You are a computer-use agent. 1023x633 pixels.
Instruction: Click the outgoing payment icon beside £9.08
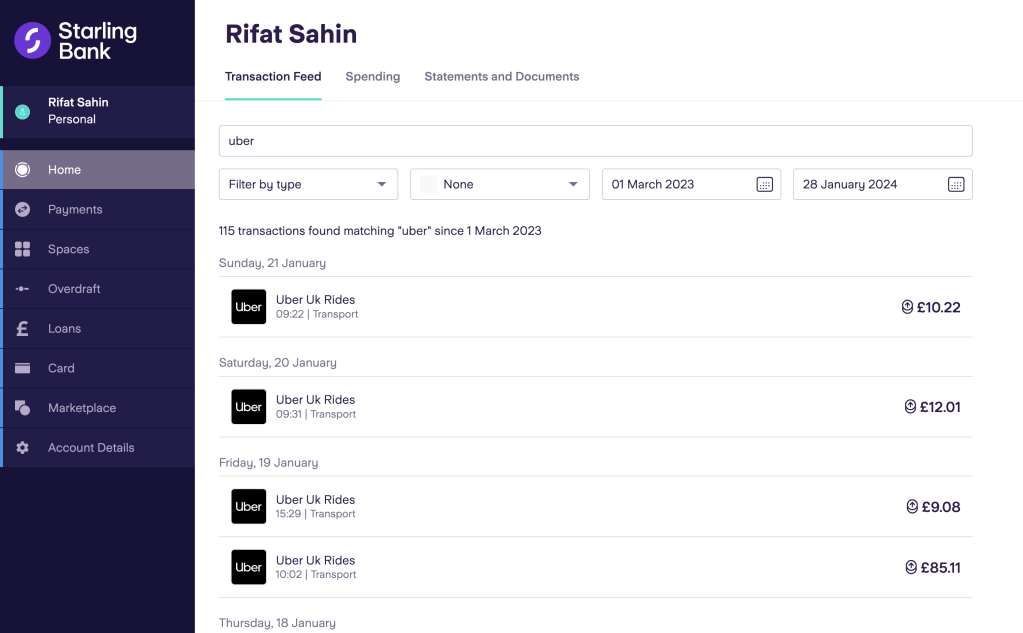click(912, 506)
